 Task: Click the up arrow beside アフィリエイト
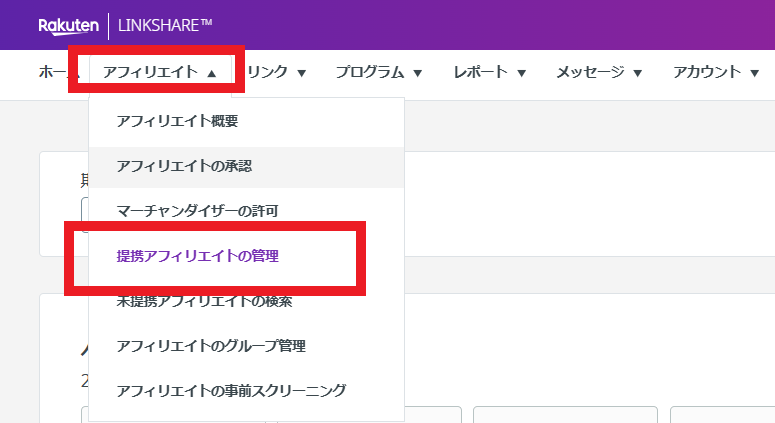pyautogui.click(x=212, y=73)
